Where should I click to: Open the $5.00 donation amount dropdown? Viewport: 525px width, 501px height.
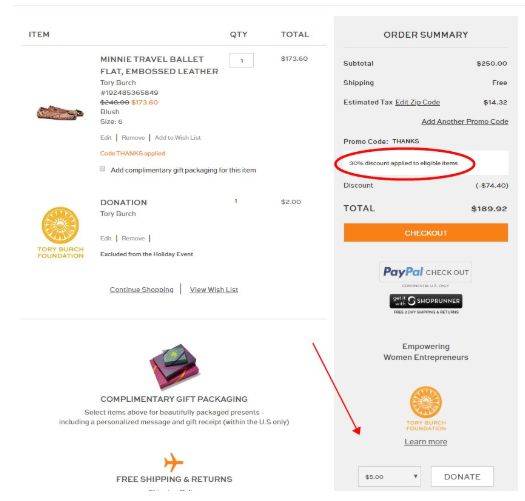click(x=389, y=476)
